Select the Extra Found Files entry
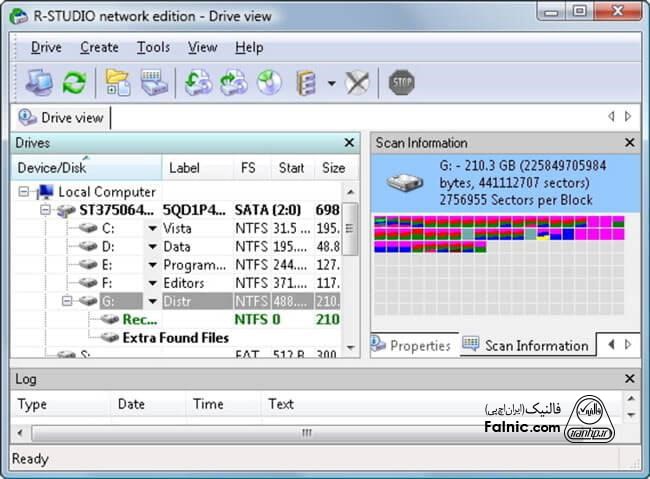The image size is (650, 479). point(175,338)
